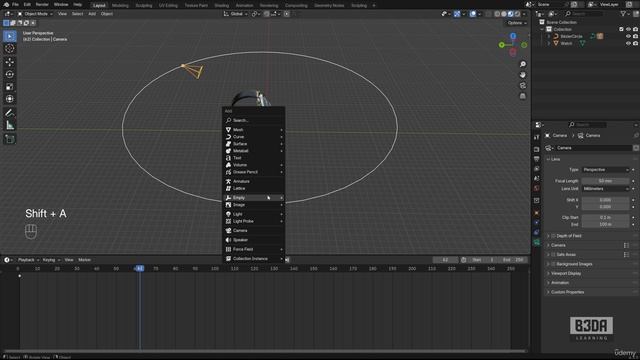This screenshot has height=360, width=640.
Task: Click the timeline current frame field
Action: tap(445, 260)
